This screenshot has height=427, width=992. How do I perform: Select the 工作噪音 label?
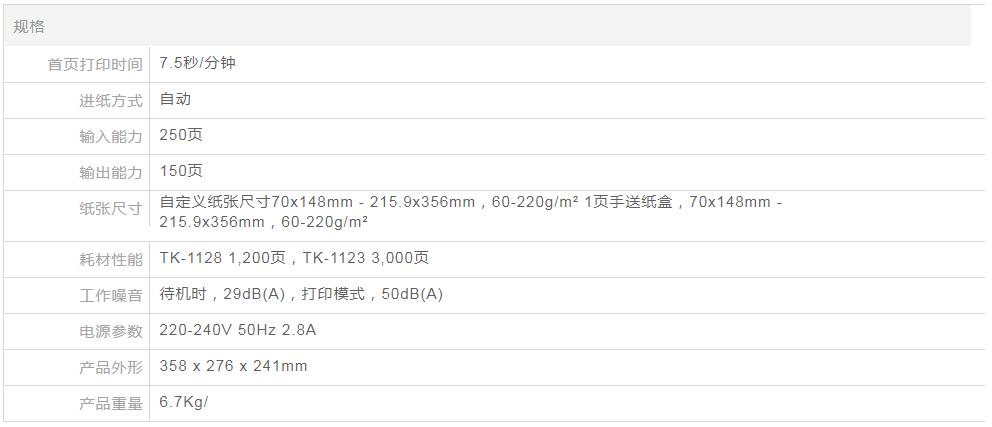(111, 295)
